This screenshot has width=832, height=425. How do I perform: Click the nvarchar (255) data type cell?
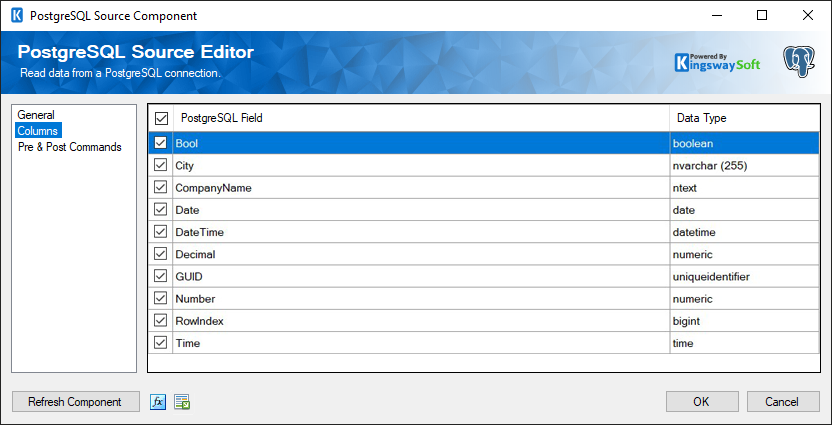pos(745,166)
